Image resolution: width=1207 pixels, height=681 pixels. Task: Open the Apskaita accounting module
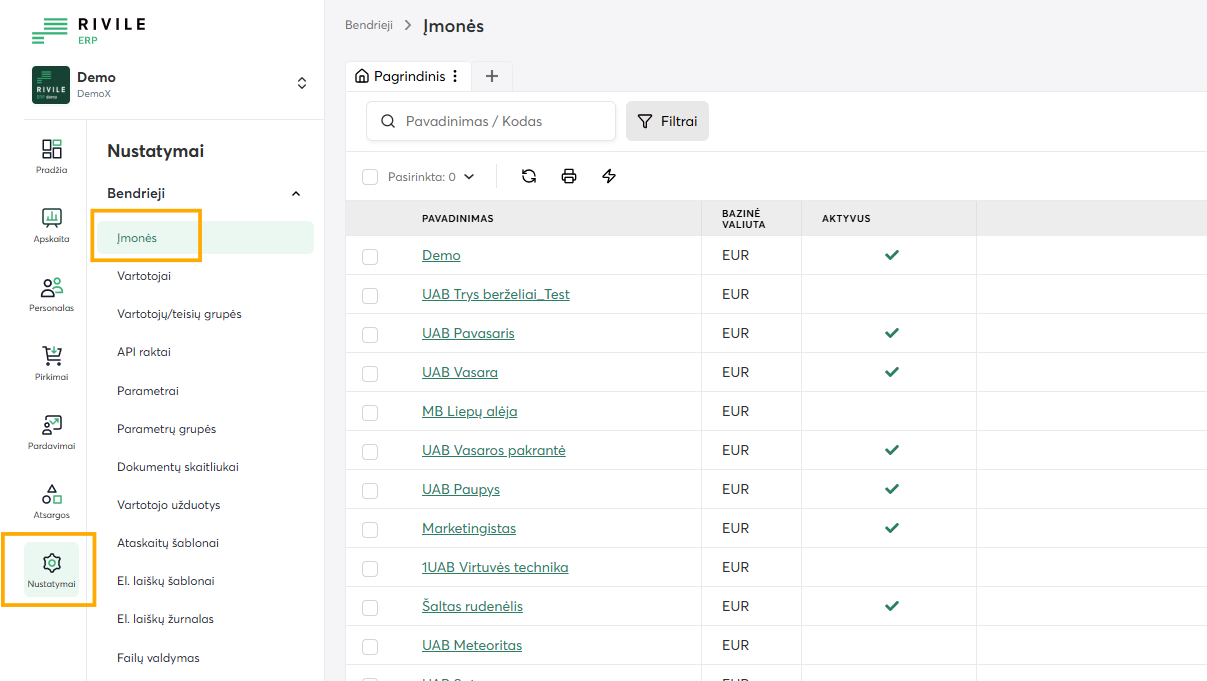coord(52,224)
